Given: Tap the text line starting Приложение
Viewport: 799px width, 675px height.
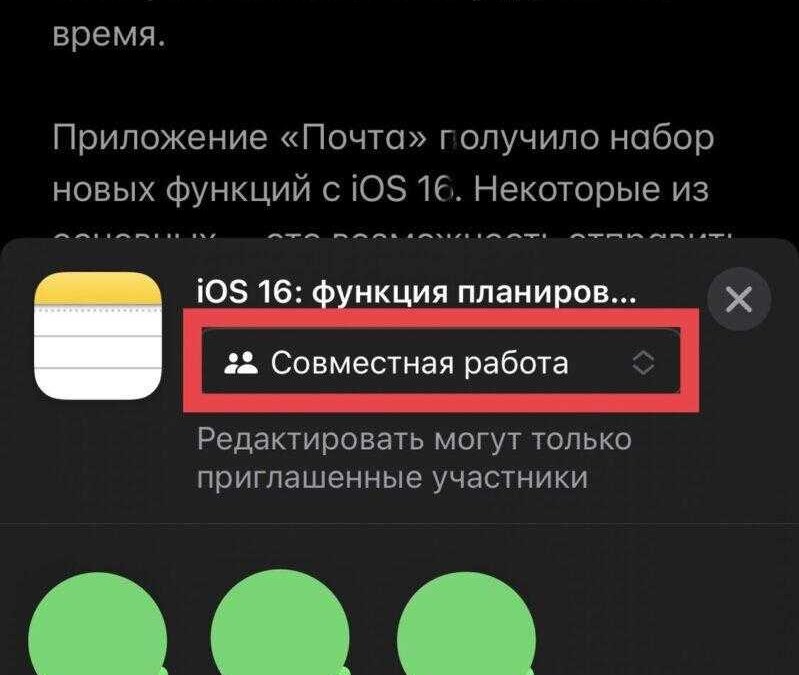Looking at the screenshot, I should click(x=383, y=139).
